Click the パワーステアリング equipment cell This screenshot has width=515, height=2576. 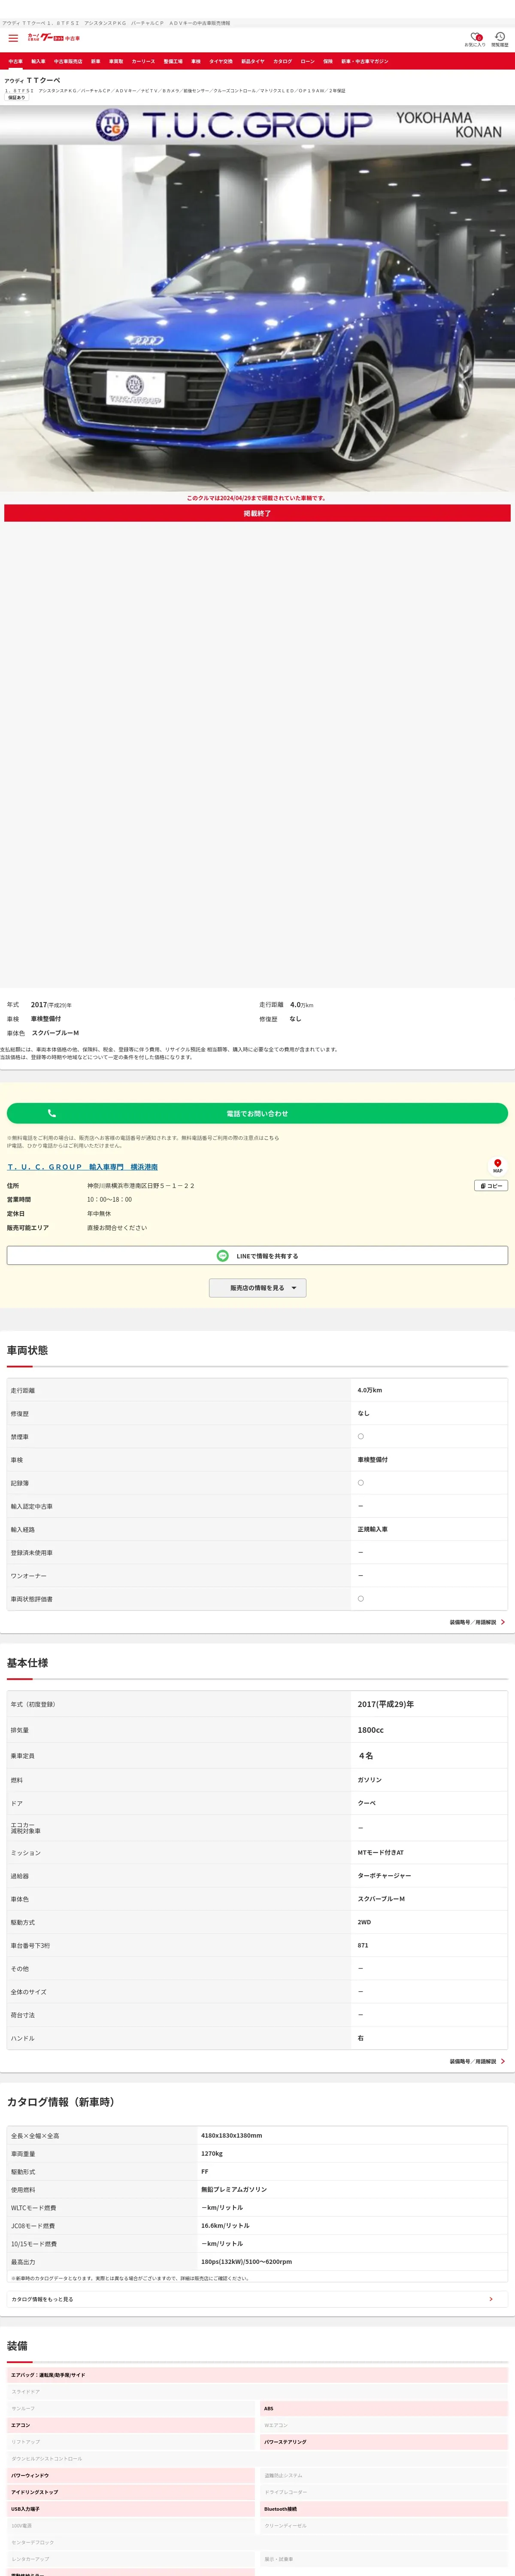click(x=384, y=2442)
